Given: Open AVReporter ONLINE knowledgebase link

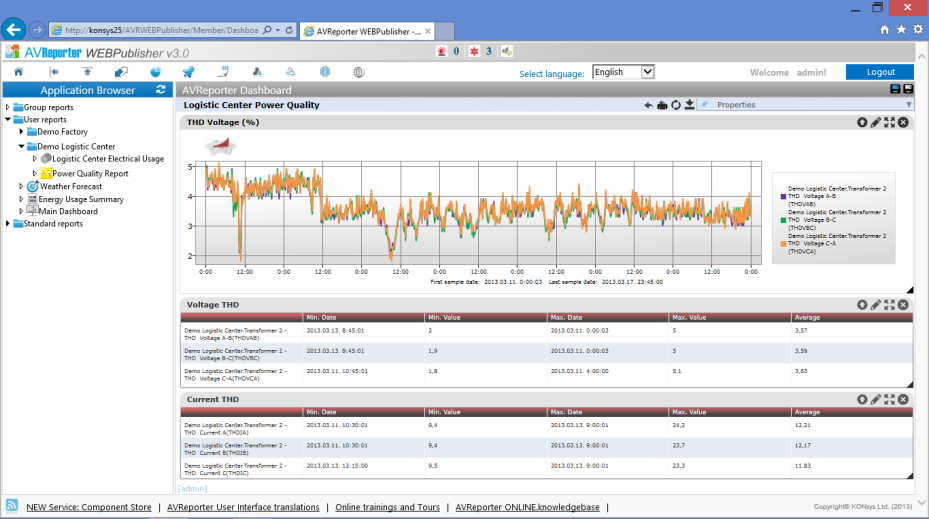Looking at the screenshot, I should [x=527, y=507].
